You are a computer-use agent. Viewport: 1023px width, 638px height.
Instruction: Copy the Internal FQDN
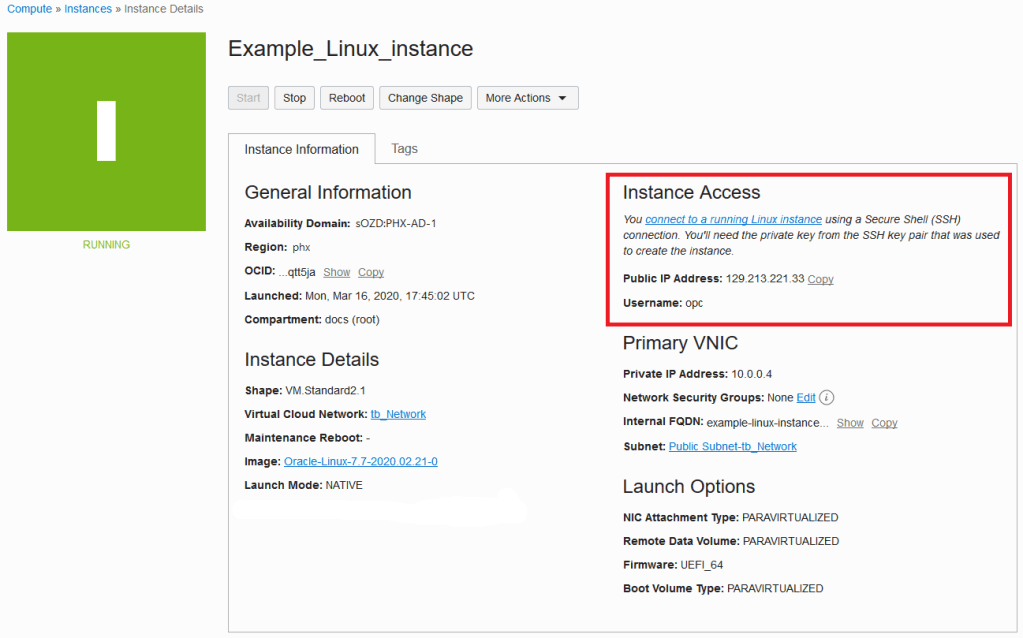(x=884, y=423)
